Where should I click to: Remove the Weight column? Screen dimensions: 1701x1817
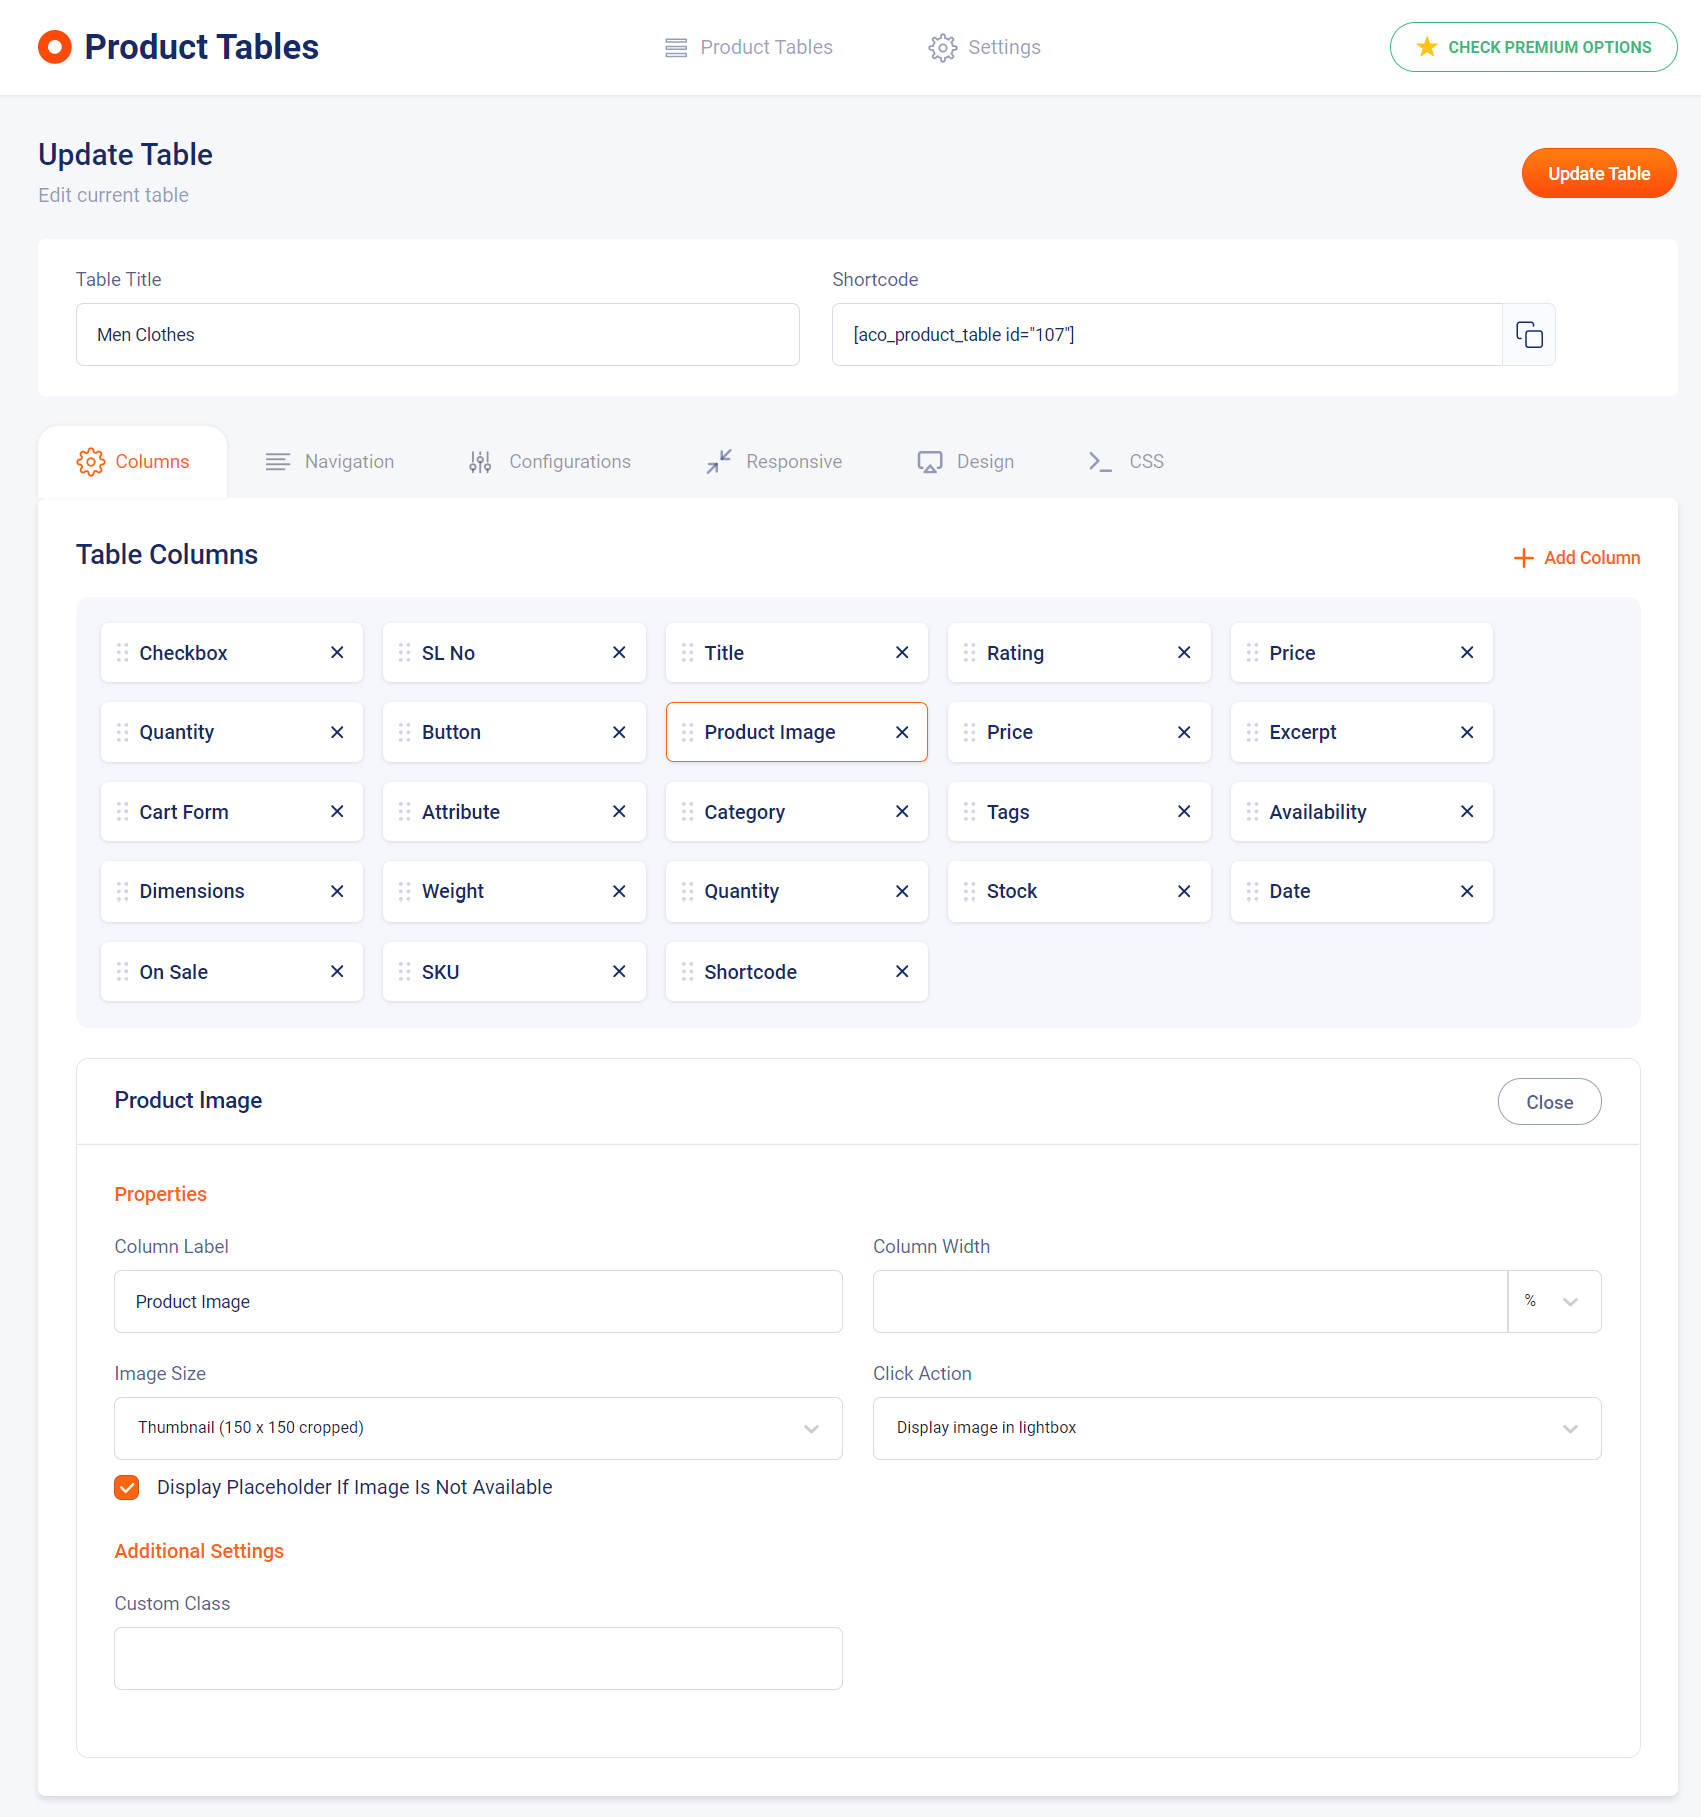click(x=619, y=891)
